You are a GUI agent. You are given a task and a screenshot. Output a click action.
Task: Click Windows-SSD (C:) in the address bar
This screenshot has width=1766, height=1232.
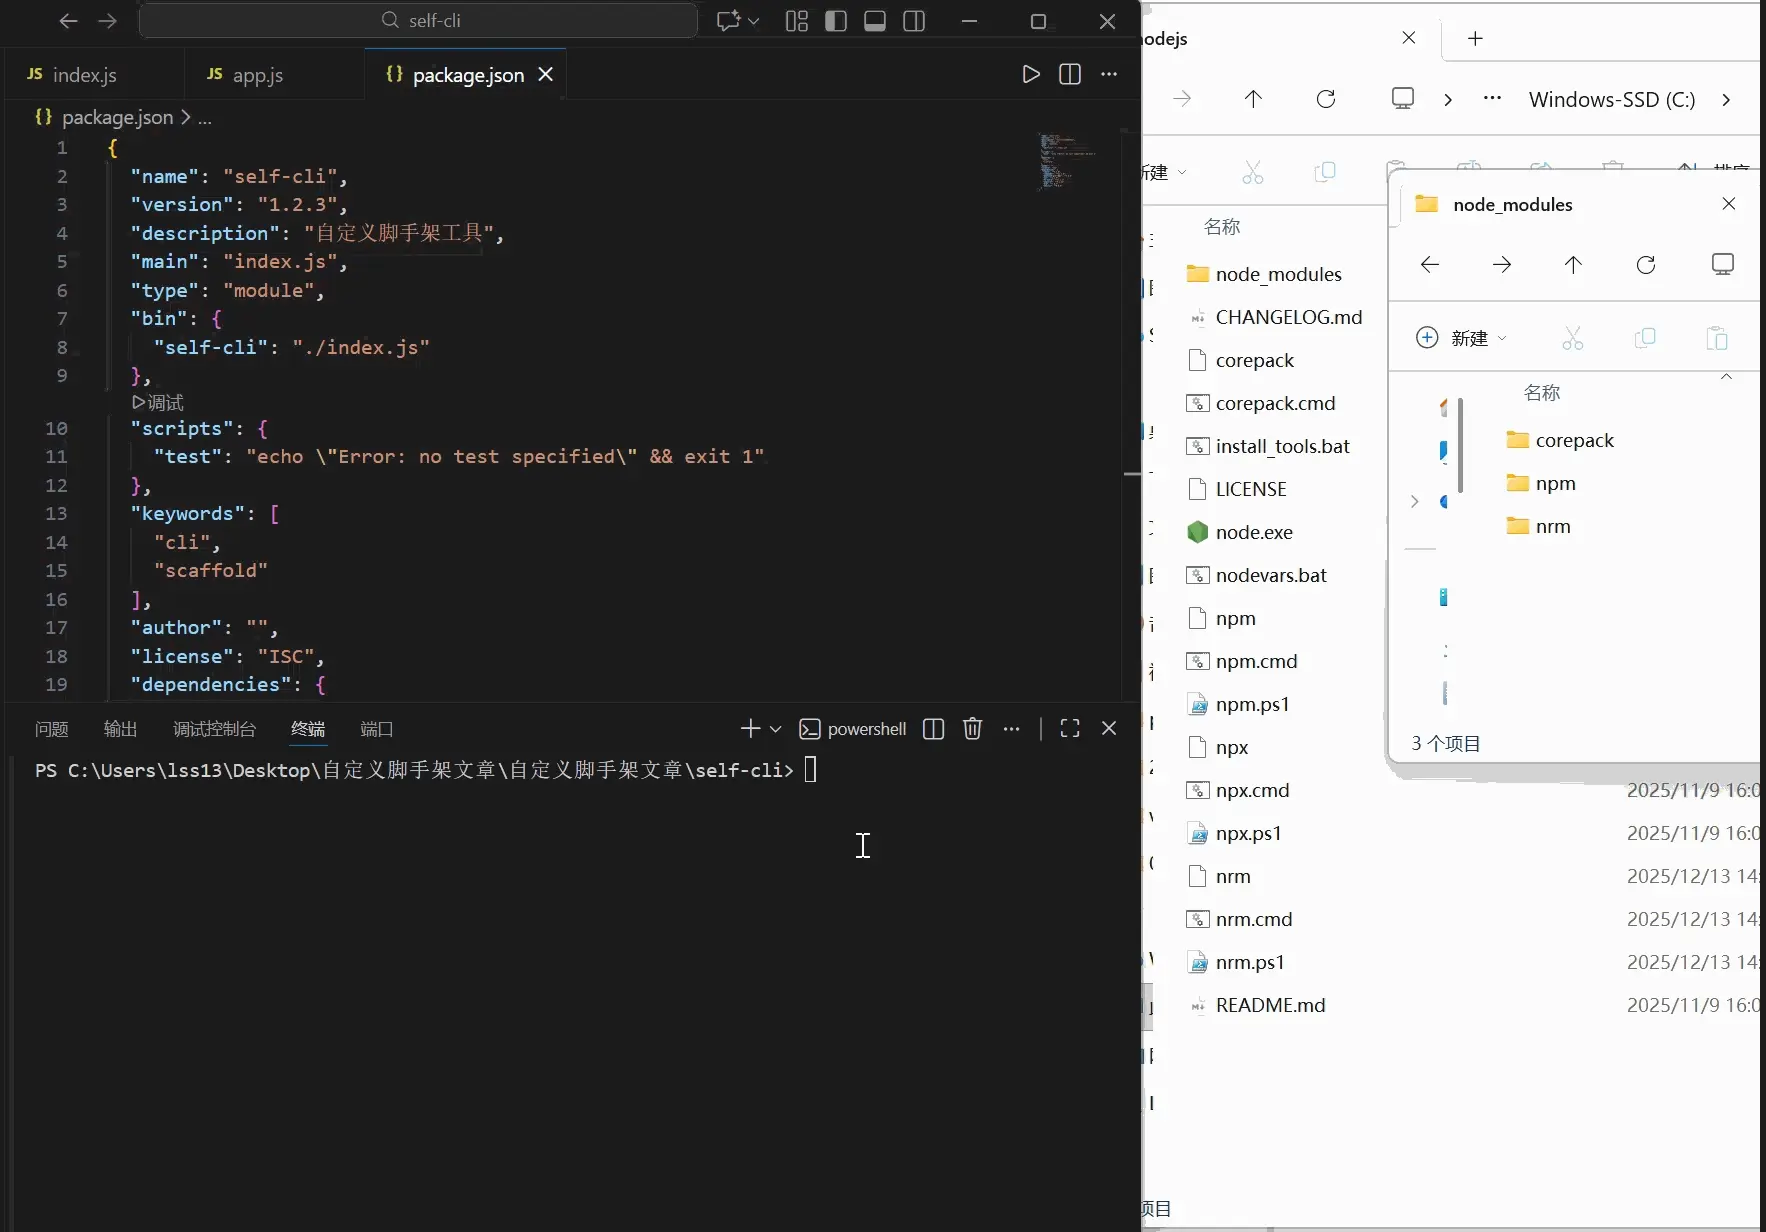[1611, 99]
